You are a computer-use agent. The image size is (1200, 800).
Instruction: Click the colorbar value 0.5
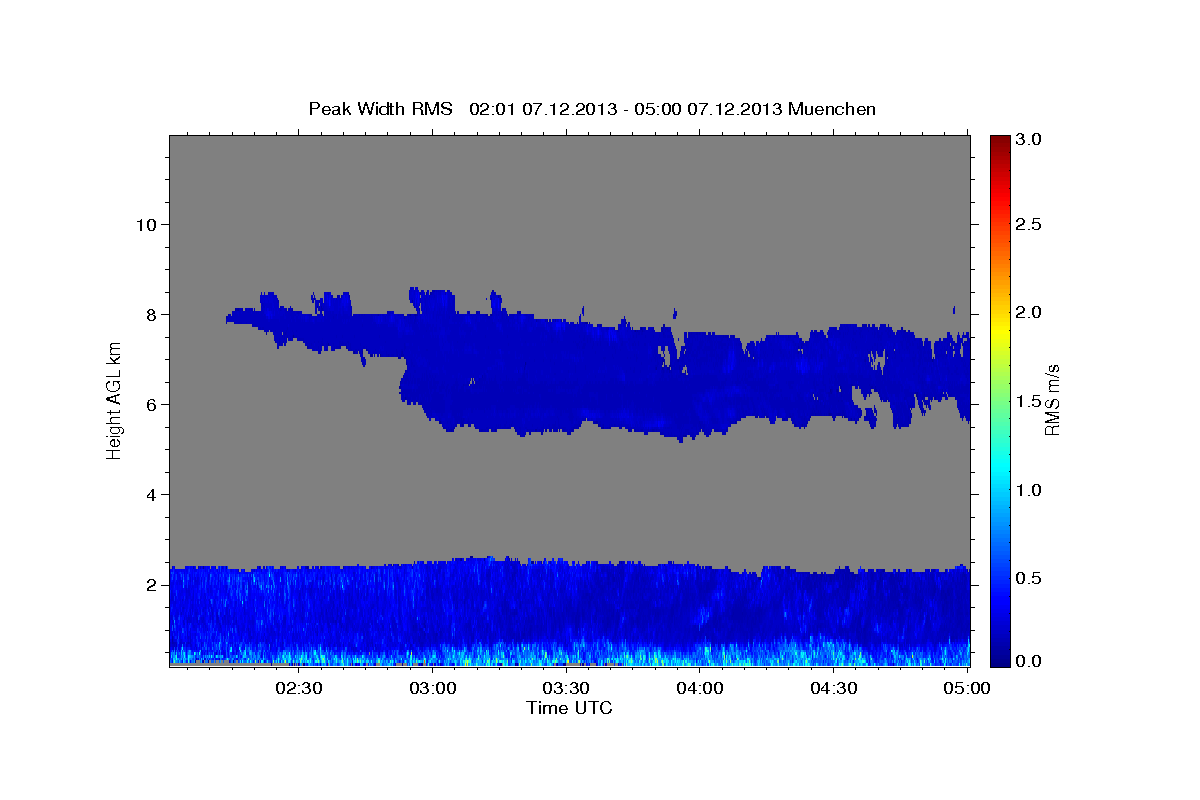pyautogui.click(x=1030, y=579)
